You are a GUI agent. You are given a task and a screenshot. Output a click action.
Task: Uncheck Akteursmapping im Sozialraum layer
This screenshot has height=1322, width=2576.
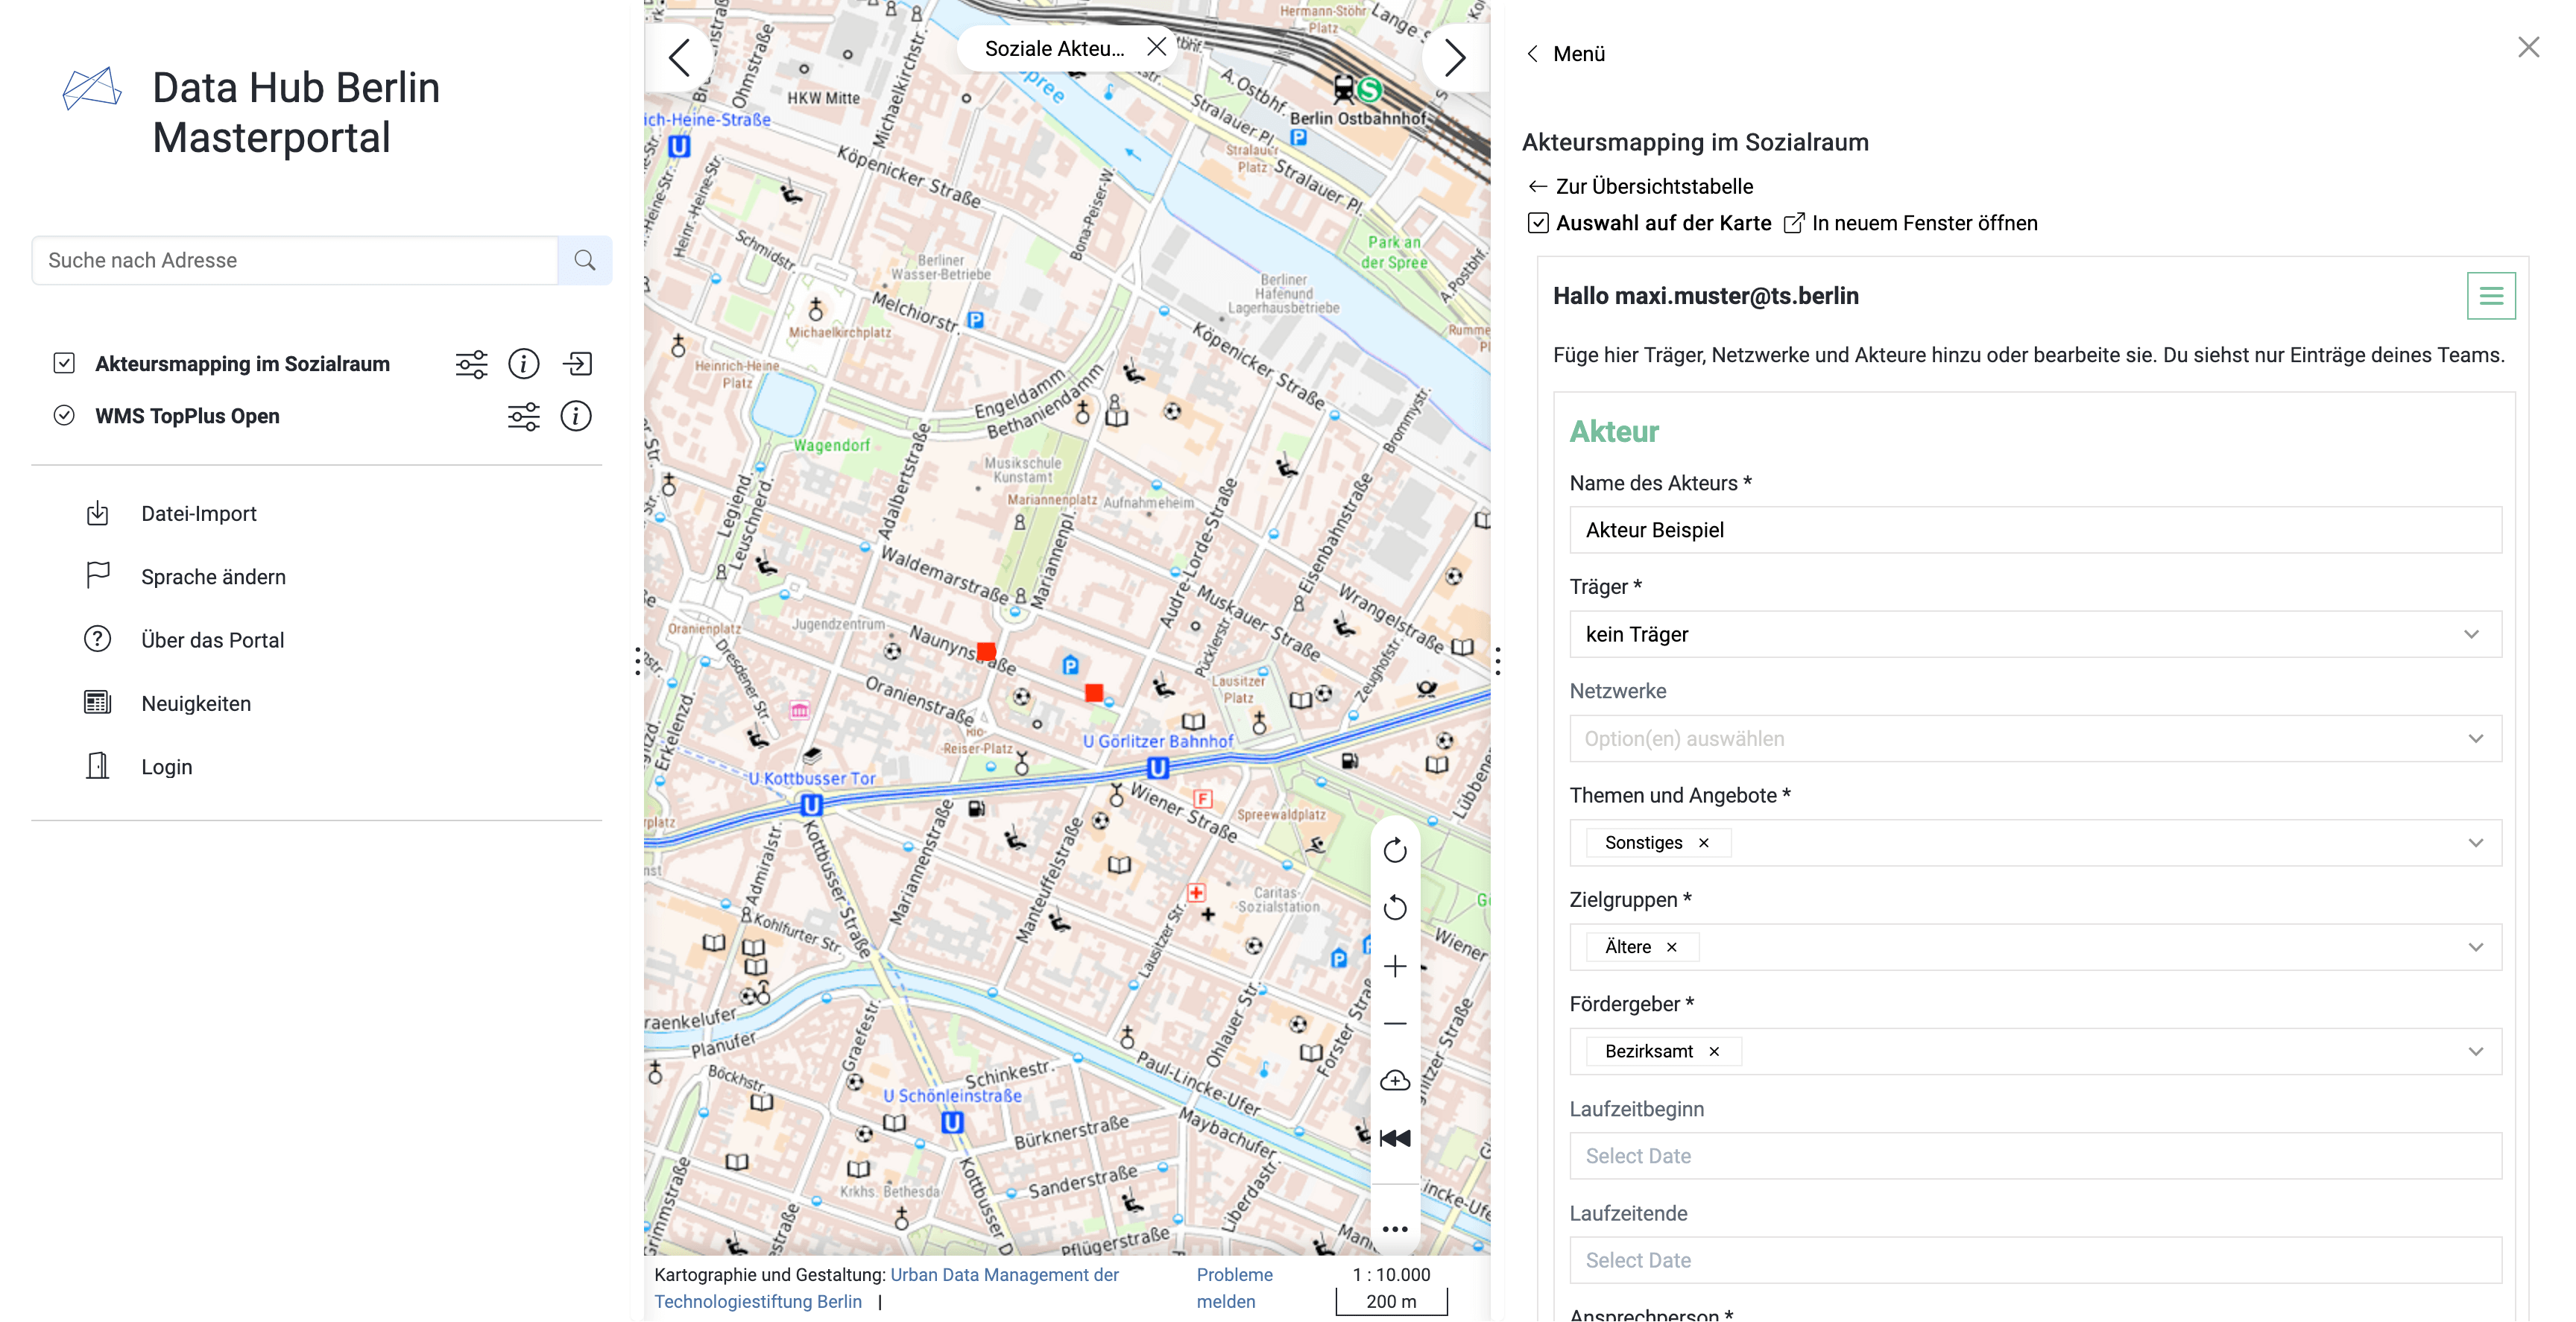pos(63,363)
